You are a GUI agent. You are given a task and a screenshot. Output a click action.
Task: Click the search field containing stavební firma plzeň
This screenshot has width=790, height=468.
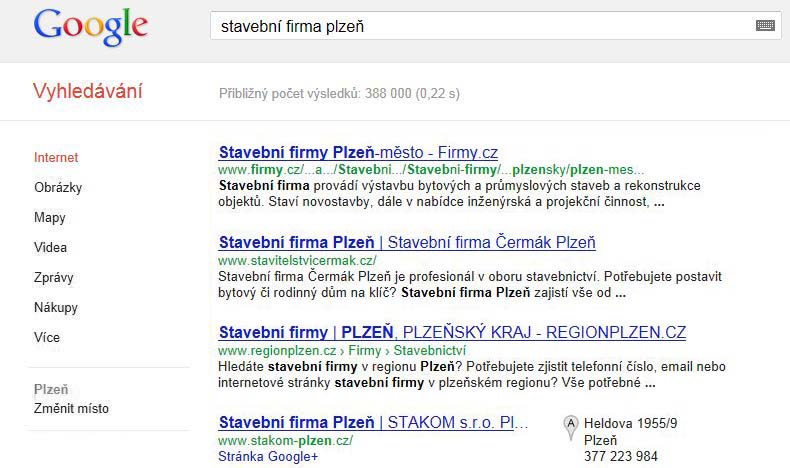tap(496, 26)
